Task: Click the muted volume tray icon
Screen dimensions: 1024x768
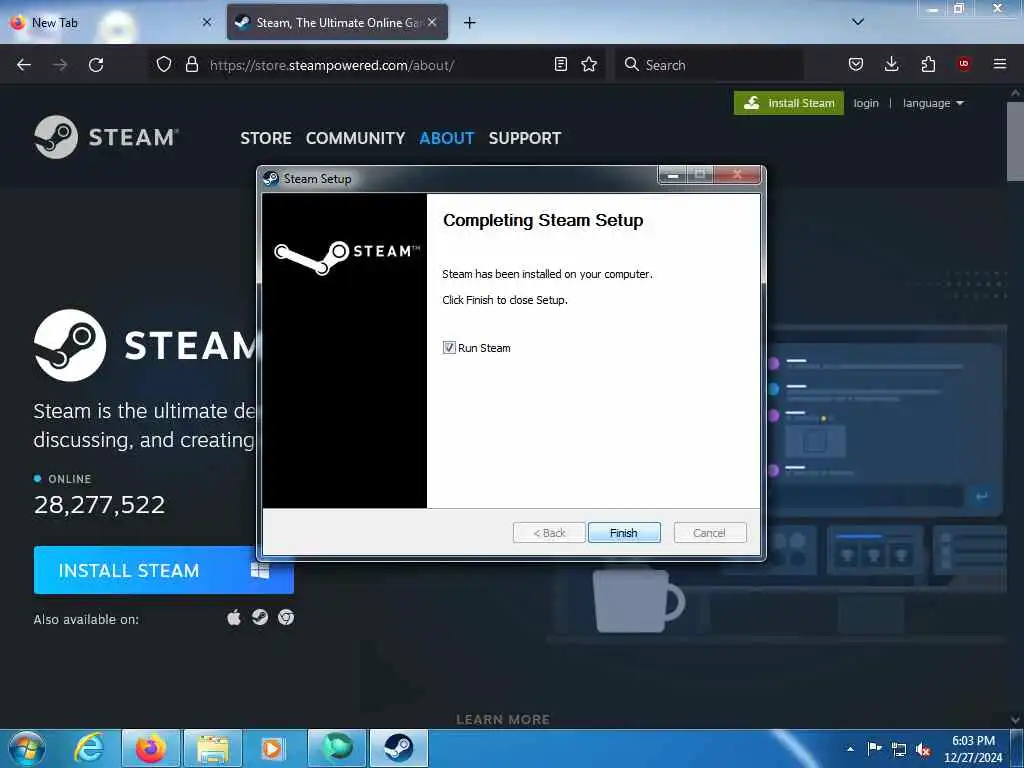Action: point(923,750)
